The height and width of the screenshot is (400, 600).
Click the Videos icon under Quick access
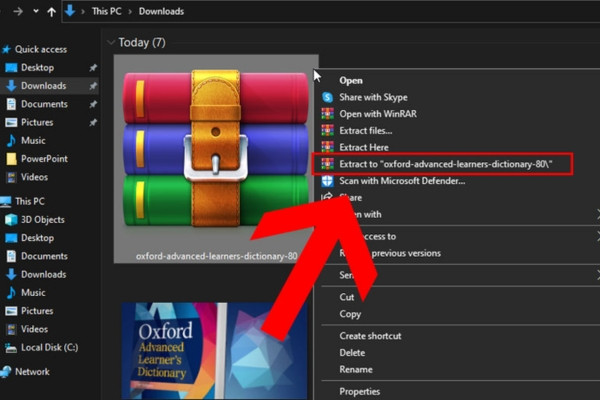coord(11,177)
